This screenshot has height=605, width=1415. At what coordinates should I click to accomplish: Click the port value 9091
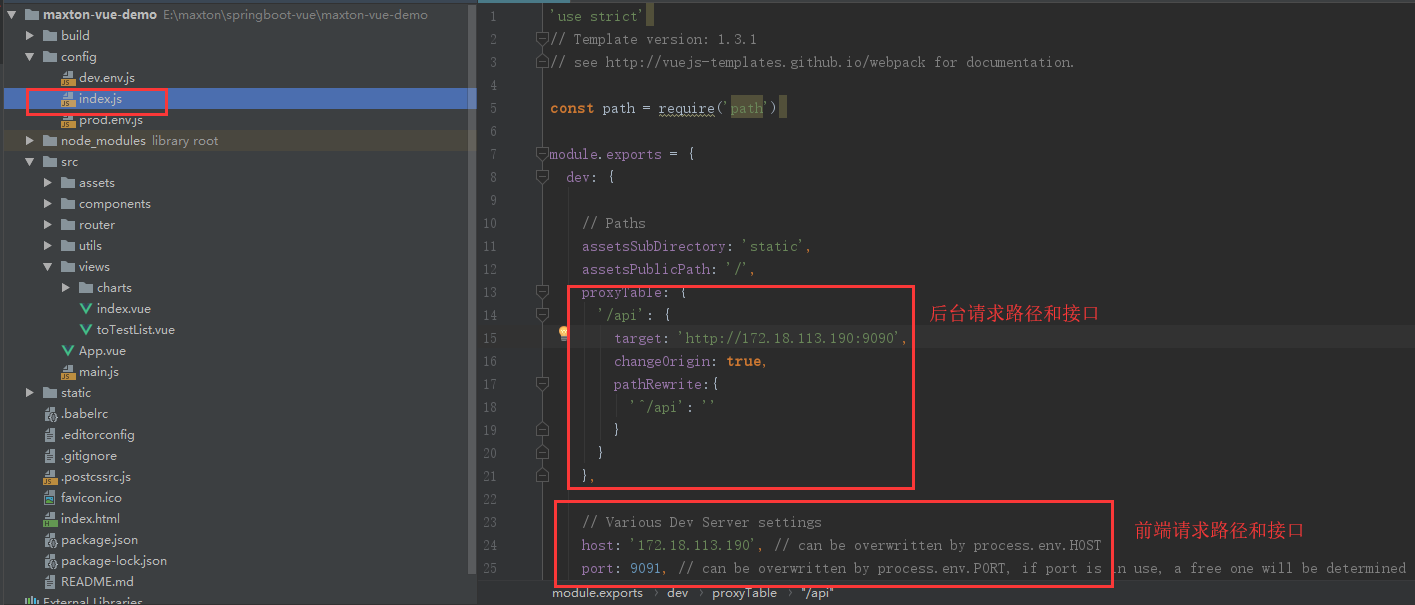click(x=646, y=568)
